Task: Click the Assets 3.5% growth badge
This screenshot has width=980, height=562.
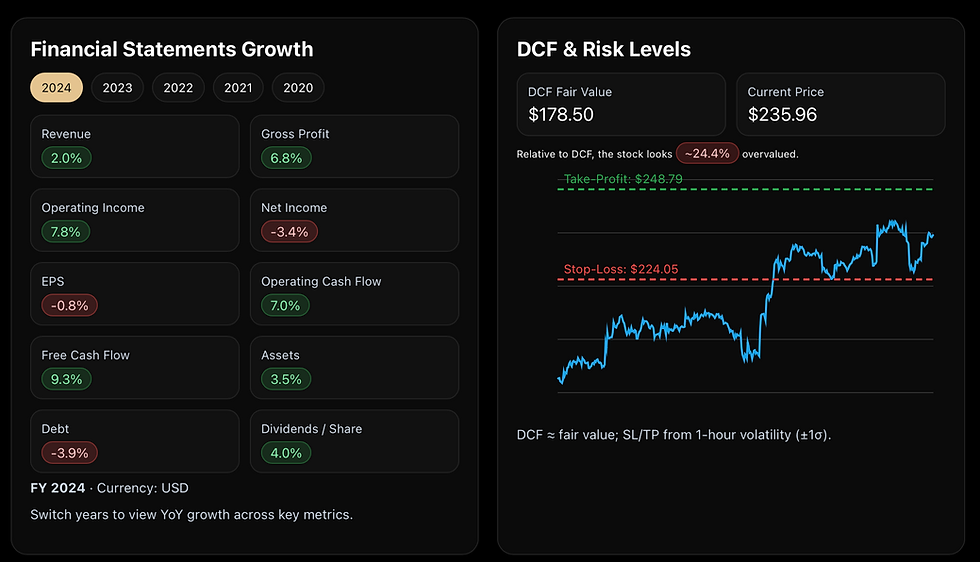Action: click(x=287, y=379)
